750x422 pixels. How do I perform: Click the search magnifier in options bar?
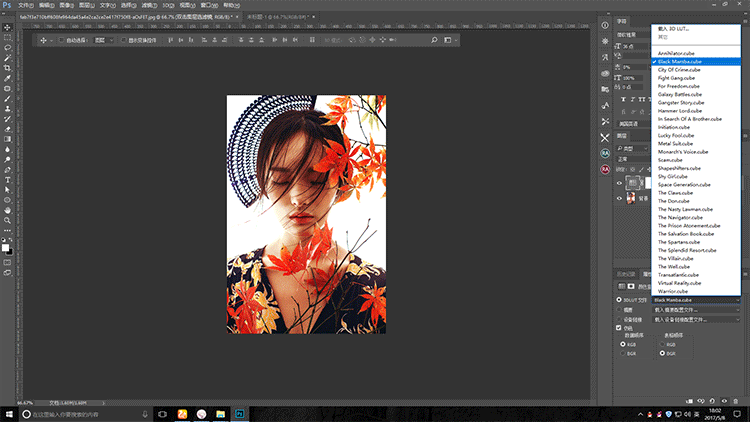[434, 40]
